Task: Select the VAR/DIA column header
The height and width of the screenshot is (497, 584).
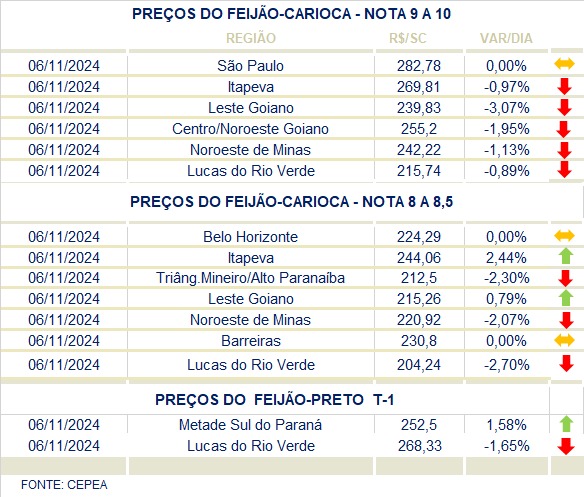Action: pos(506,38)
